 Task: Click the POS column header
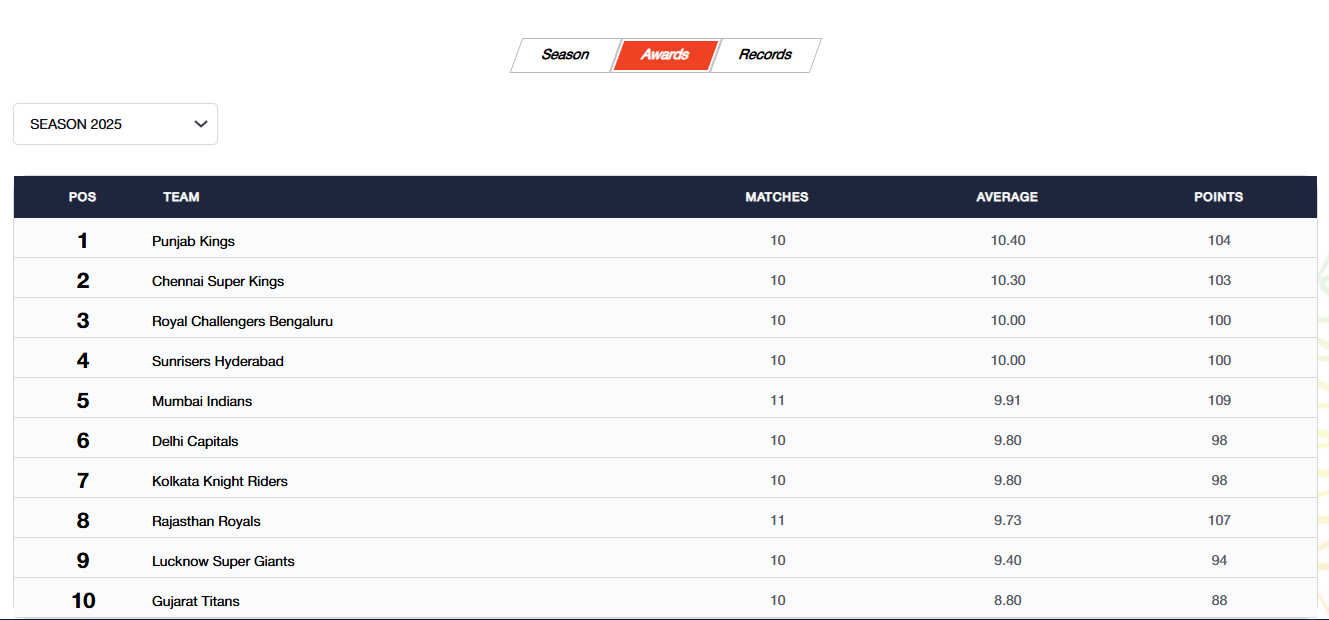tap(82, 197)
